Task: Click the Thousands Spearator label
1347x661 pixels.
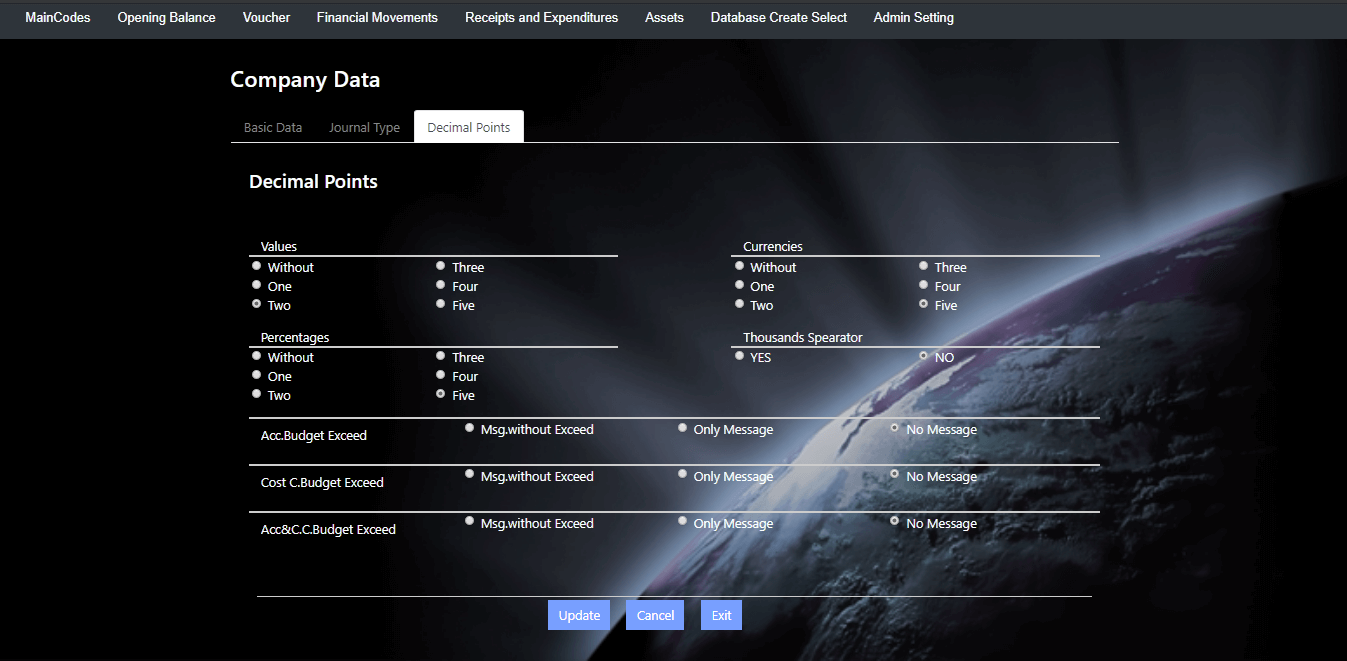Action: click(x=803, y=338)
